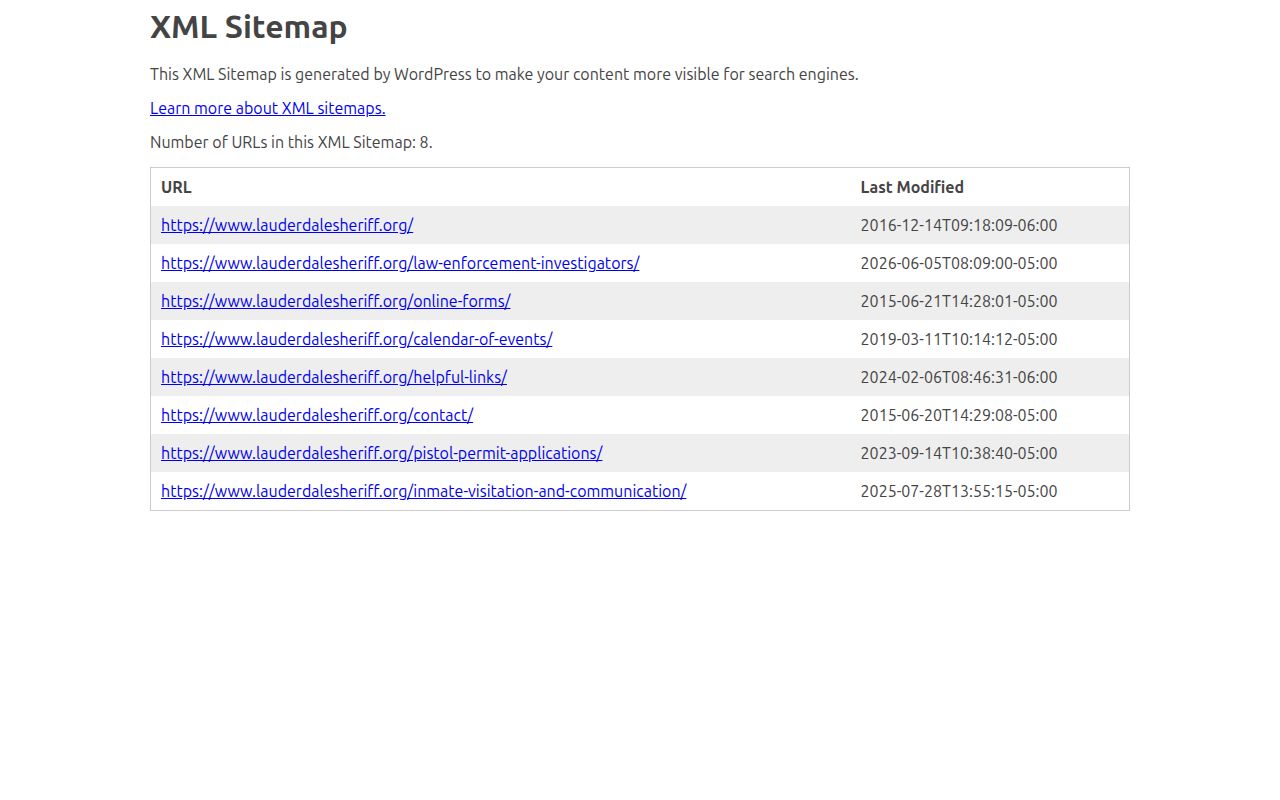Select the date 2024-02-06T08:46:31-06:00
Image resolution: width=1280 pixels, height=800 pixels.
[959, 377]
